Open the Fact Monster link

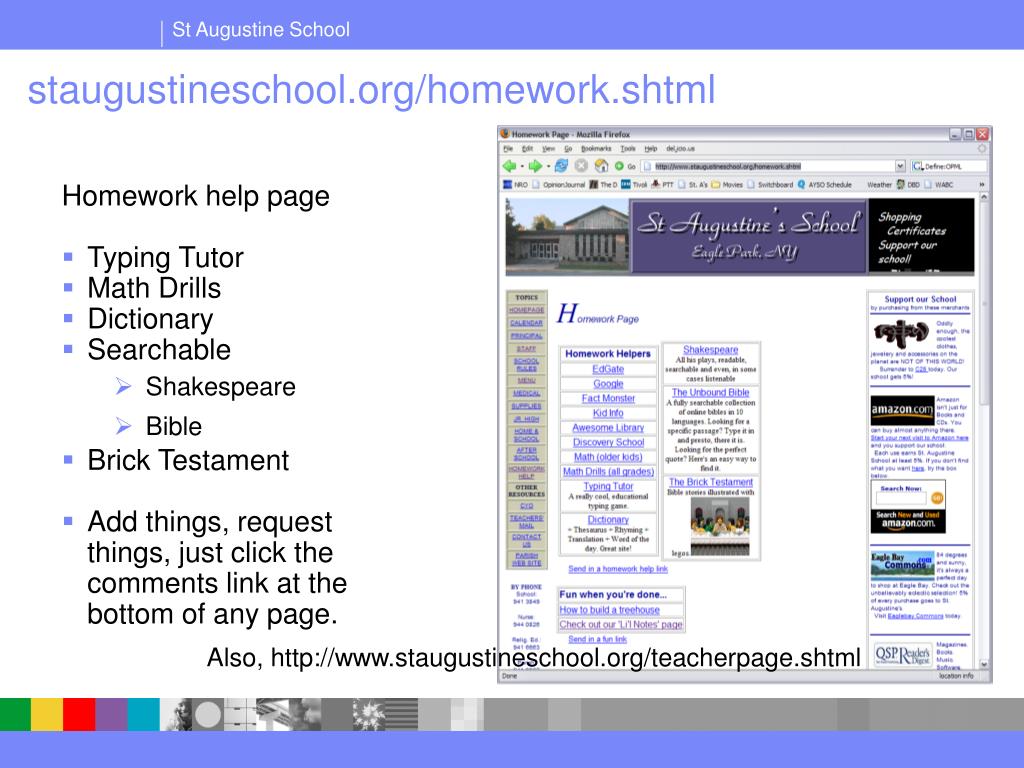(x=608, y=398)
